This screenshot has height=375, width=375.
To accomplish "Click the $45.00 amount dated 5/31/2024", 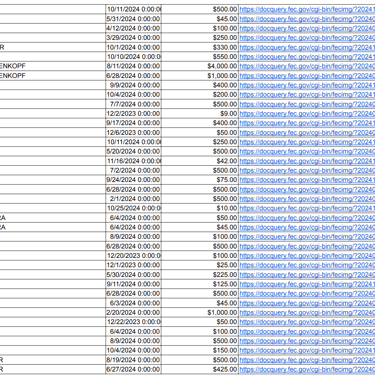I will [x=200, y=19].
